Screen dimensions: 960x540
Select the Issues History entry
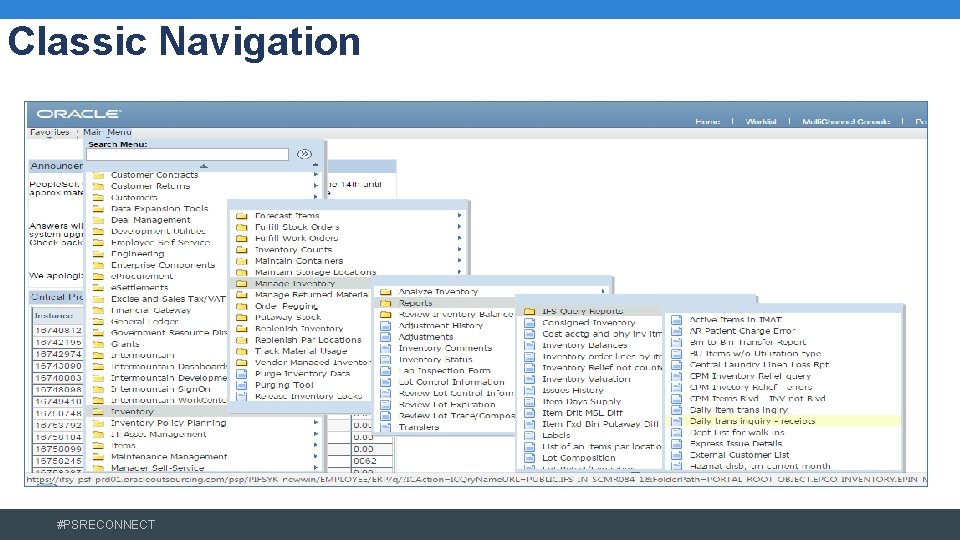(x=572, y=390)
